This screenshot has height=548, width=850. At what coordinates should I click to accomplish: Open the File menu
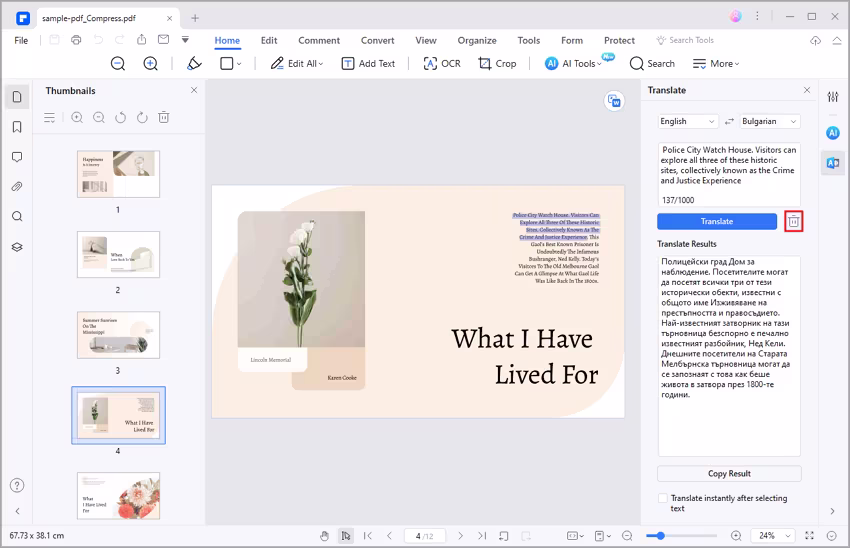tap(21, 40)
